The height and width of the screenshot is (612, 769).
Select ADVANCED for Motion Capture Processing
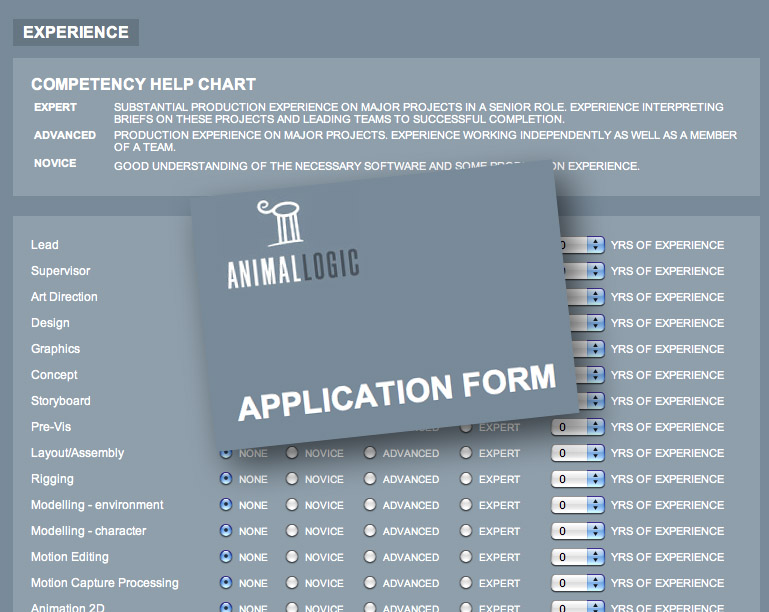370,583
